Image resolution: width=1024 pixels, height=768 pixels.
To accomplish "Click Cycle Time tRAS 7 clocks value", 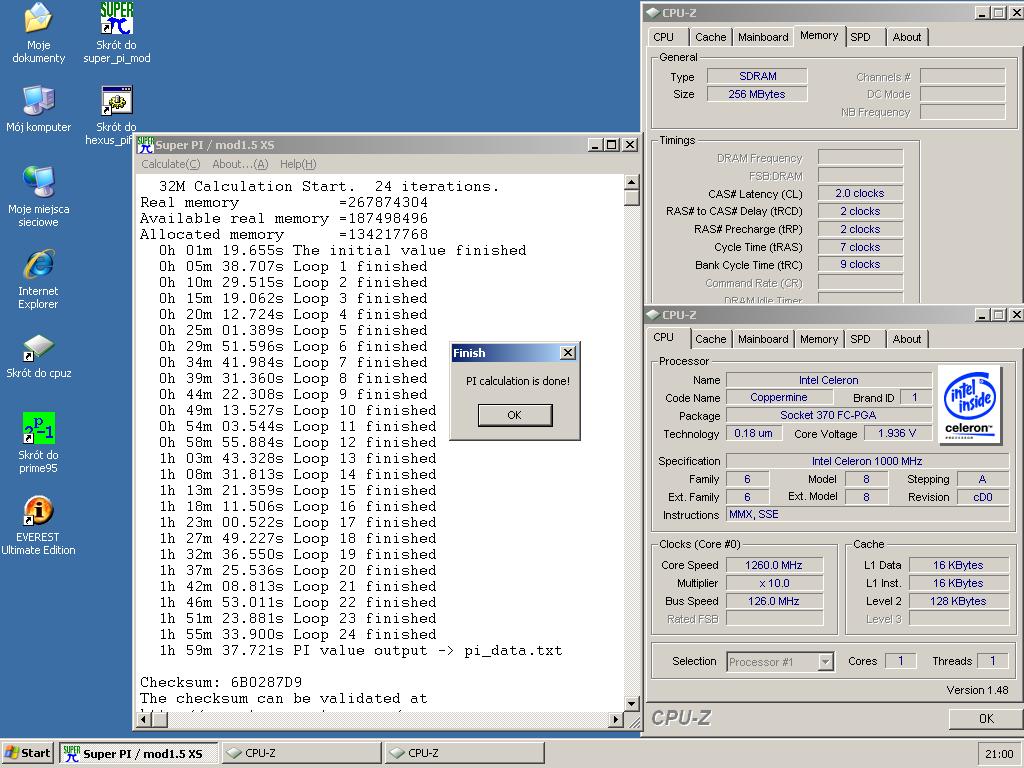I will point(860,247).
